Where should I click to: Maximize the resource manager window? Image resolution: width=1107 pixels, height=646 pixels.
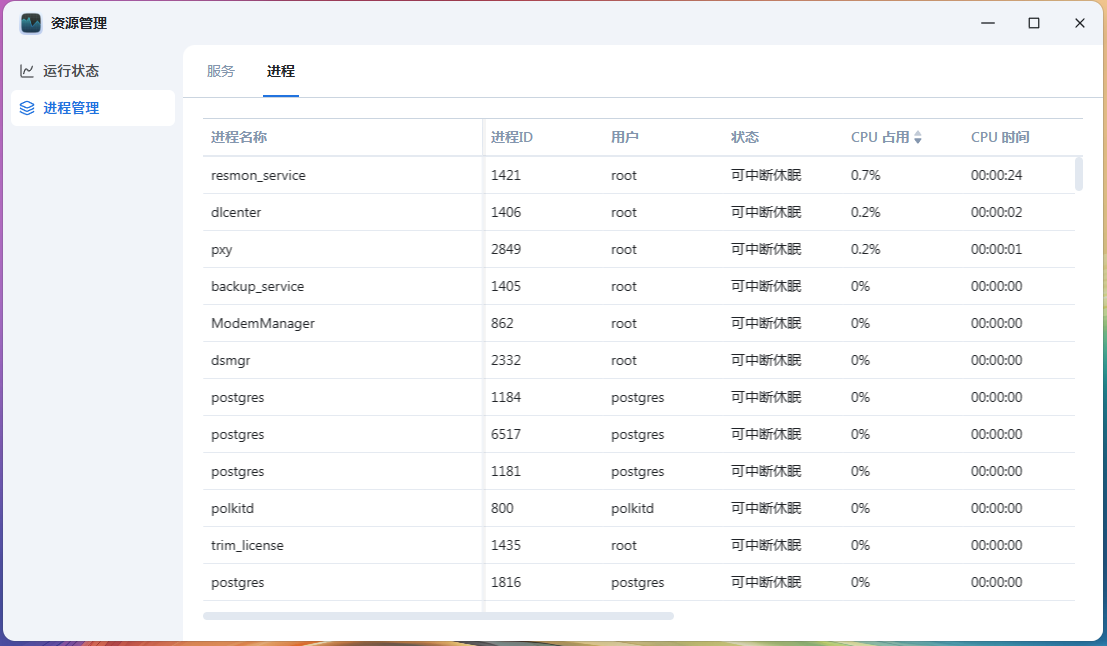[1034, 23]
